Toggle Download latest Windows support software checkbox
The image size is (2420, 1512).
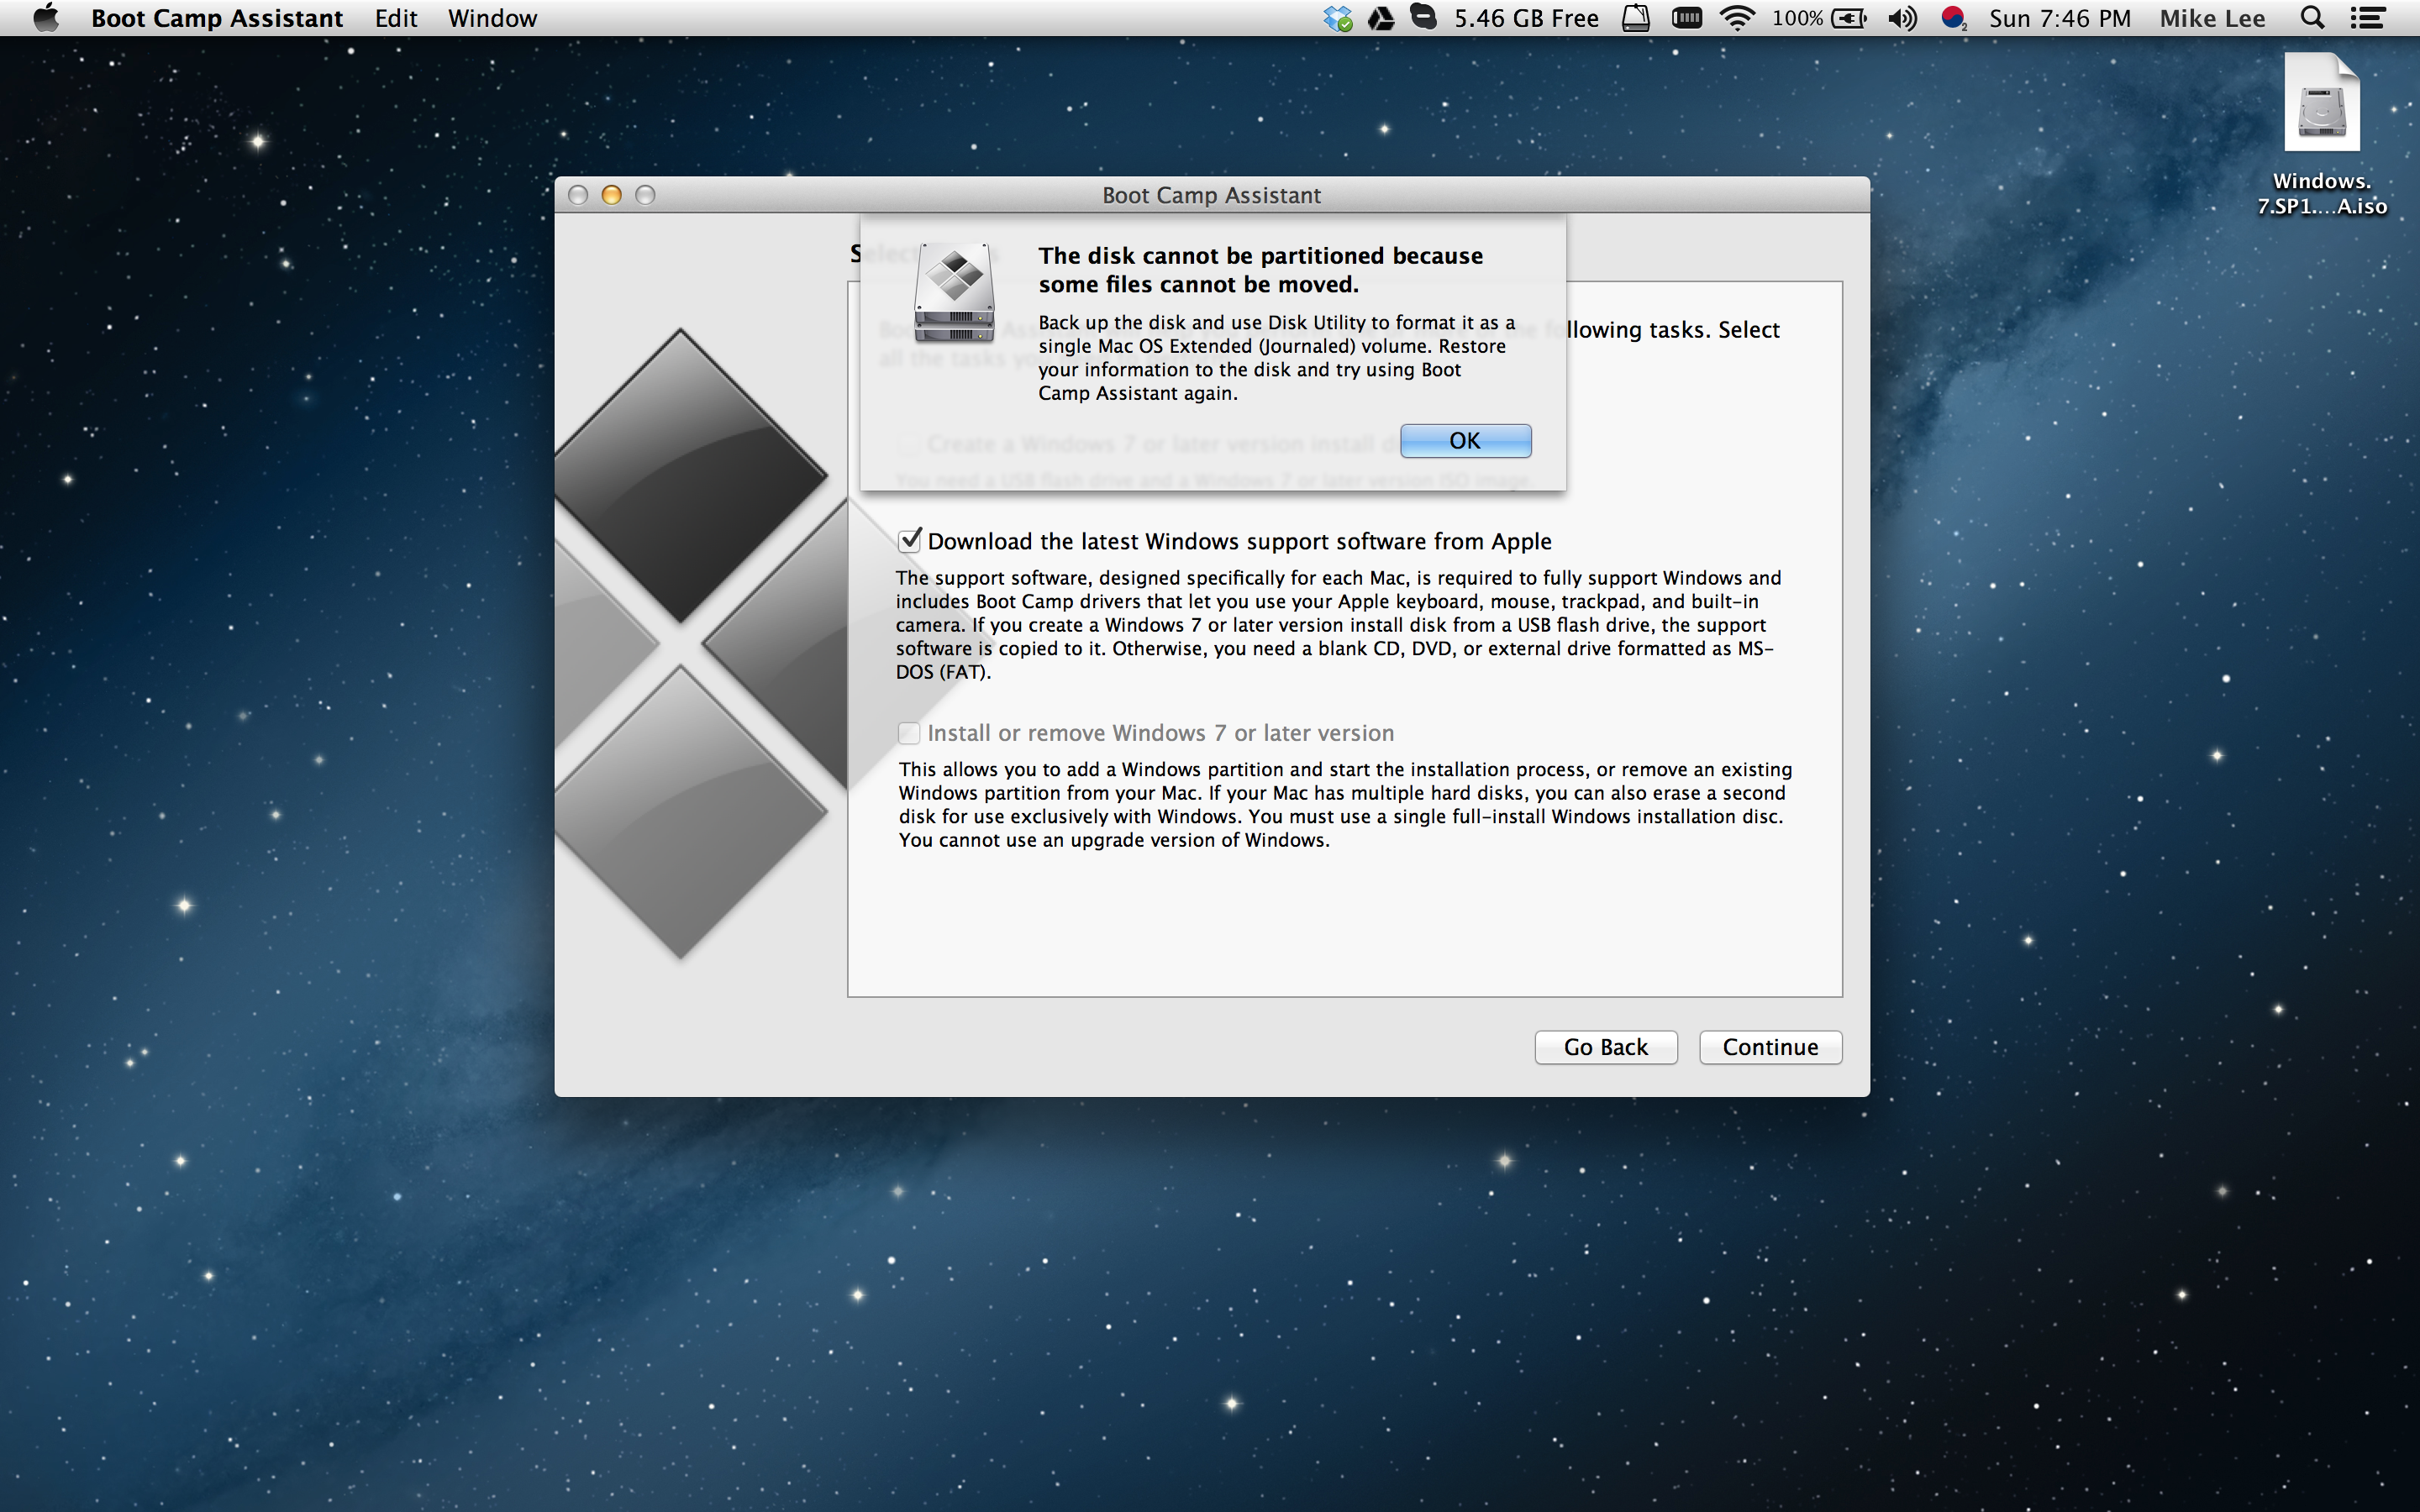pos(909,541)
